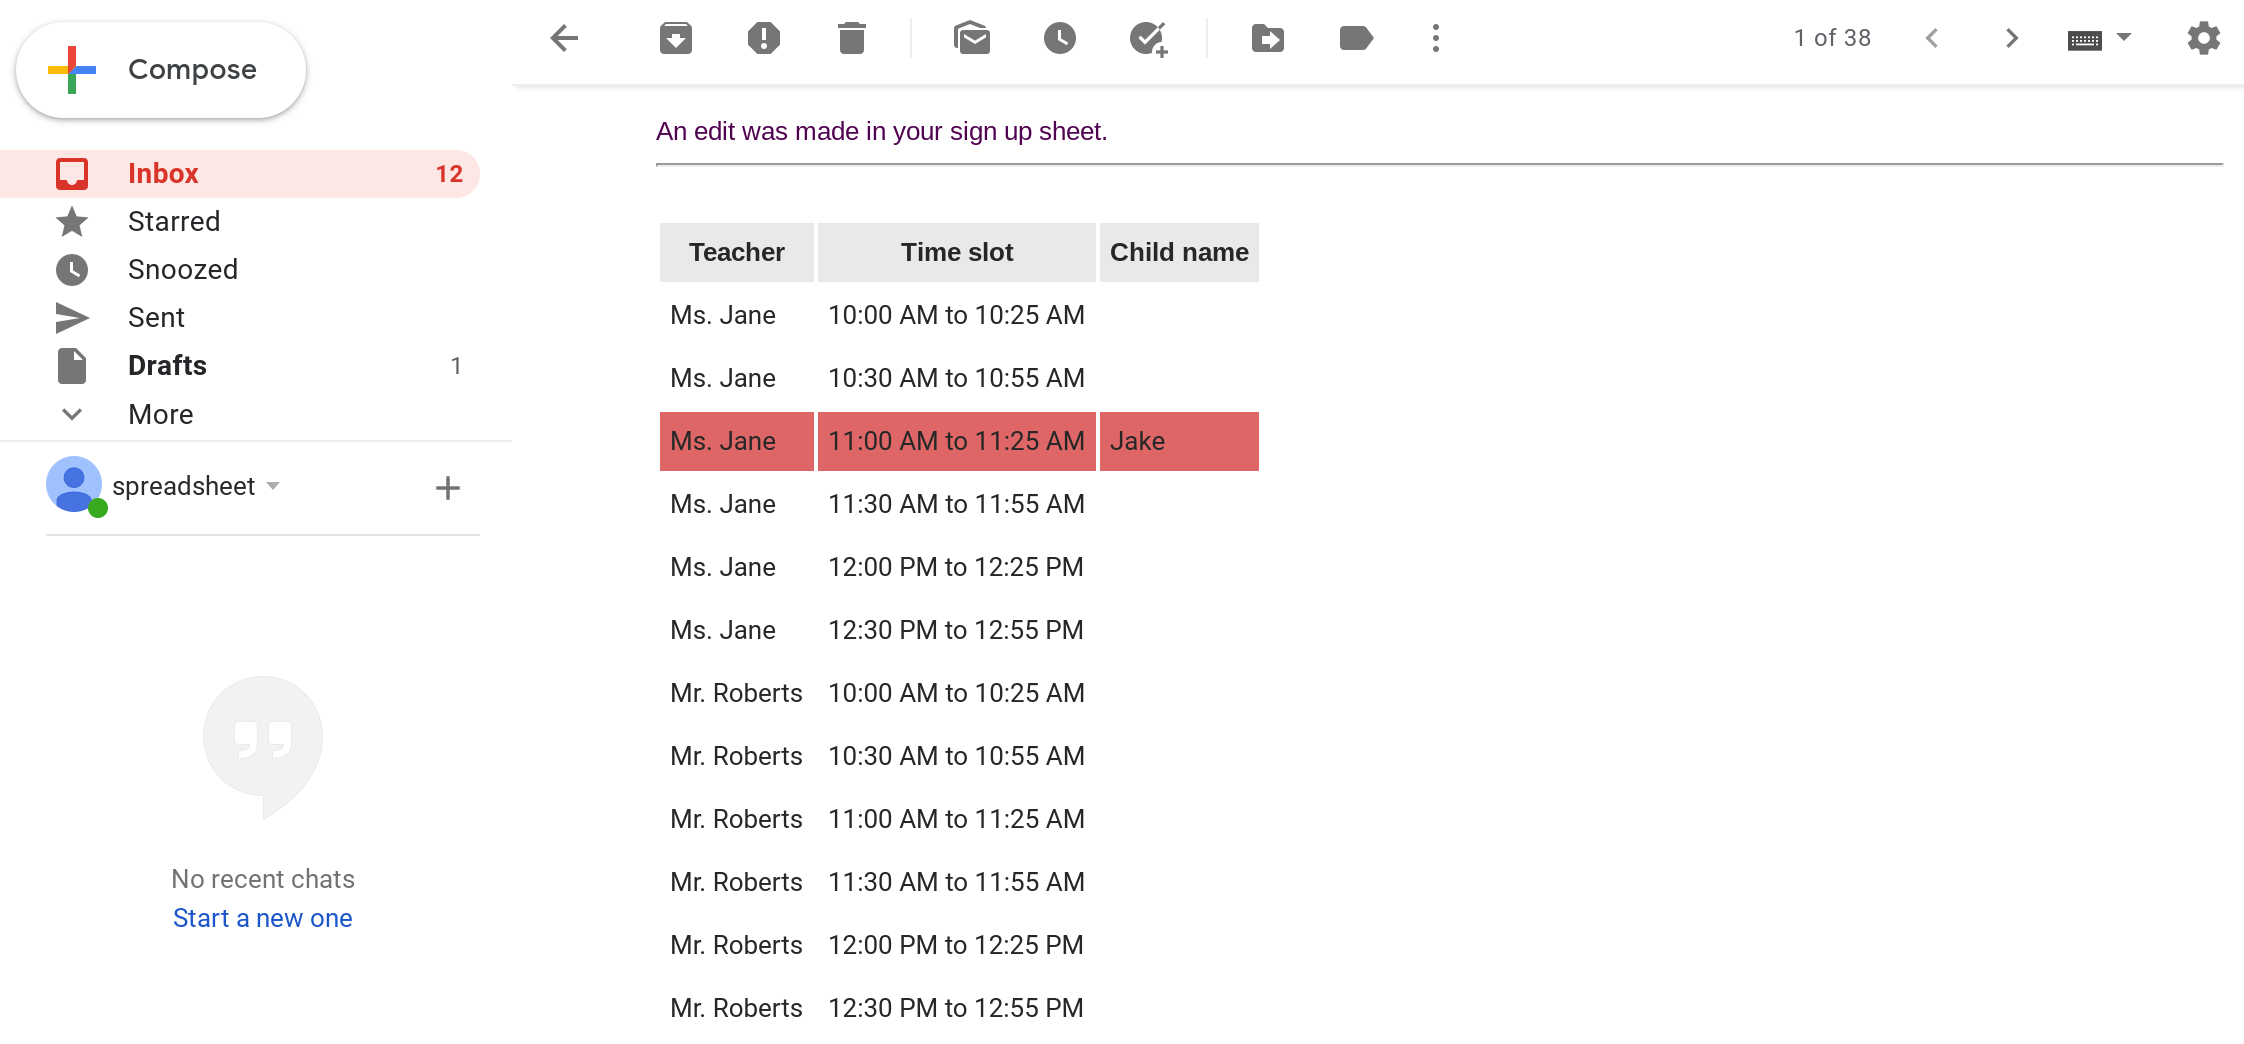
Task: Report this email as spam
Action: (x=764, y=39)
